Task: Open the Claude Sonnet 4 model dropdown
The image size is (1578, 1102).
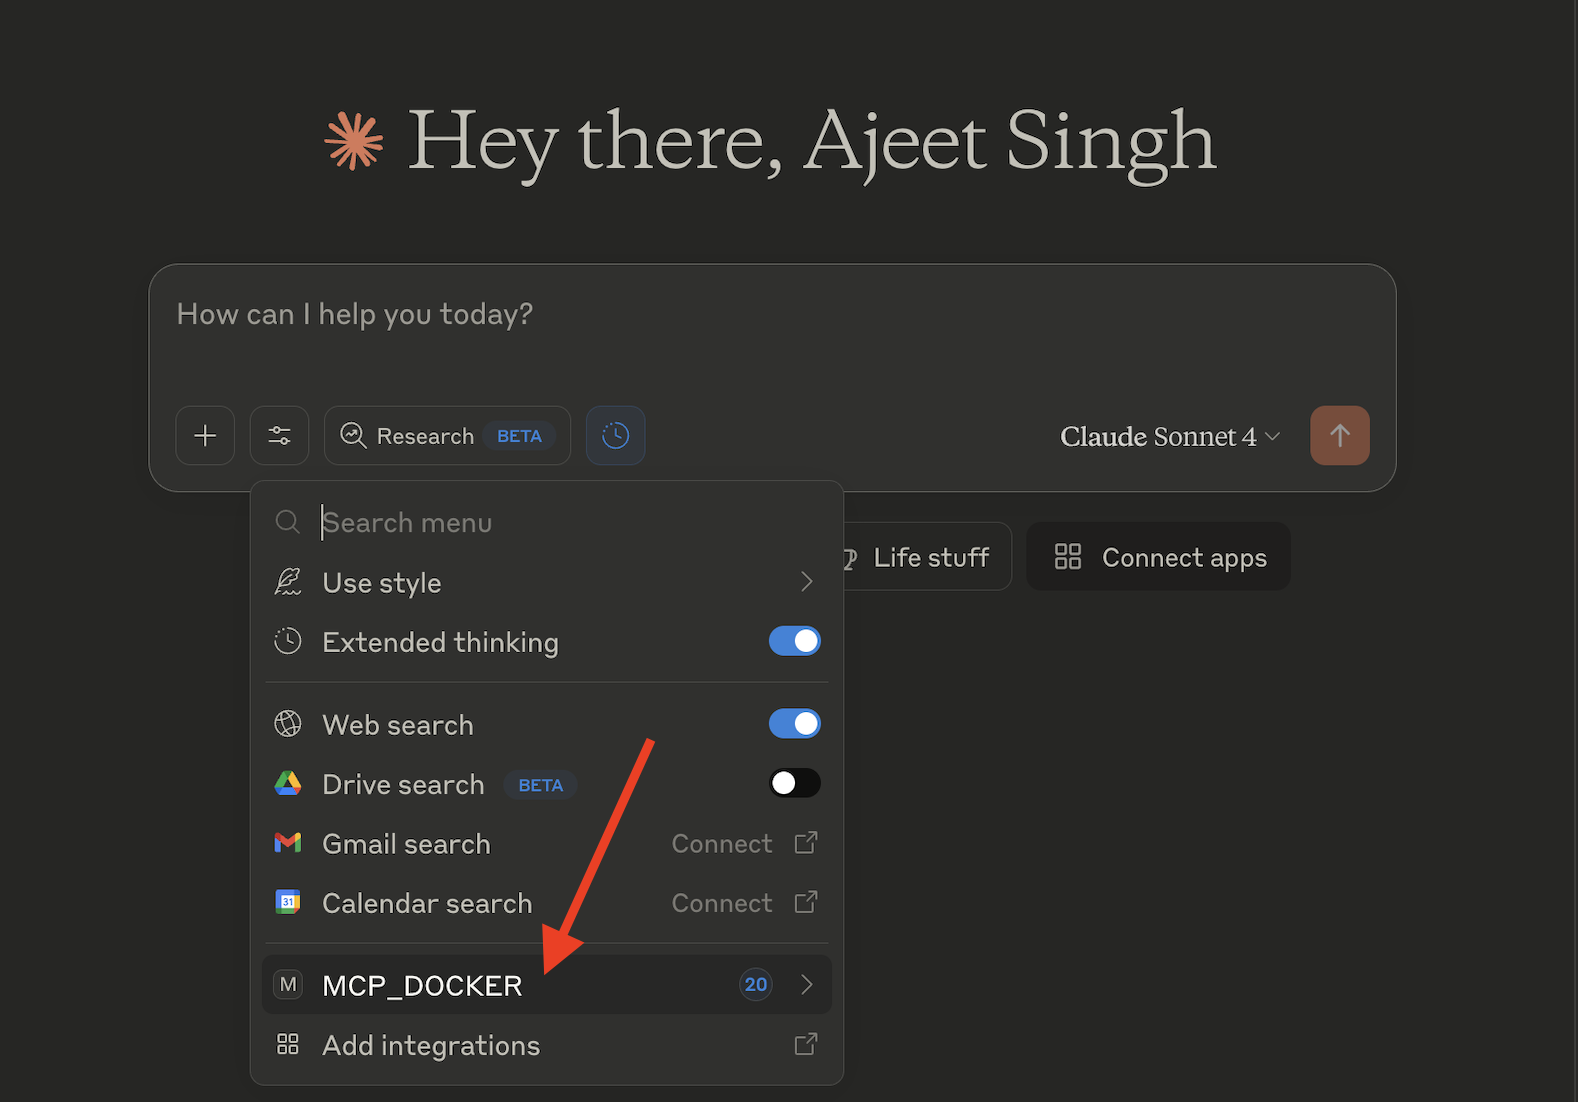Action: click(x=1169, y=437)
